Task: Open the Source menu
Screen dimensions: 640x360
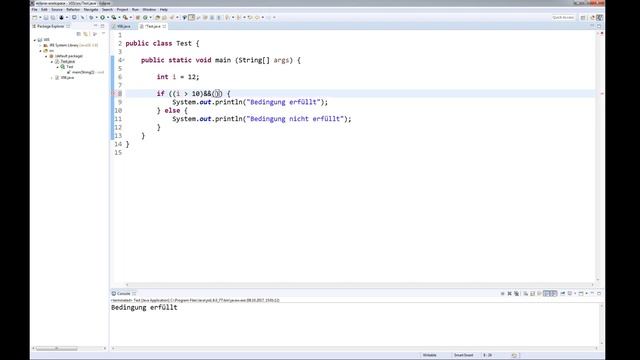Action: click(57, 9)
